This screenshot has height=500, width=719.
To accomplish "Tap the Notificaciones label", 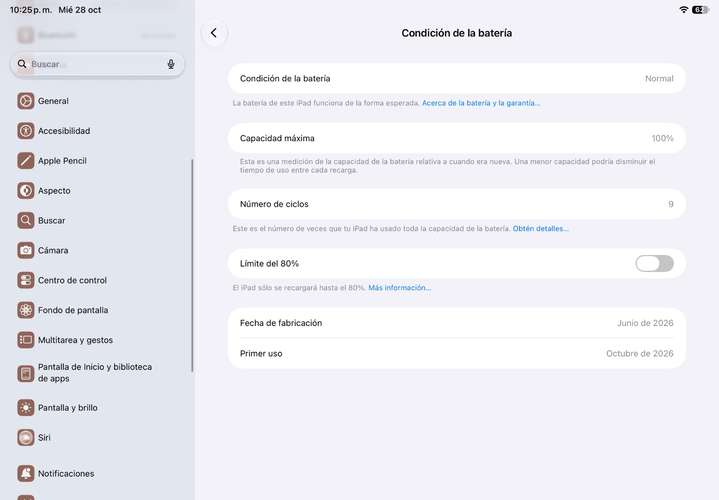I will pos(66,473).
